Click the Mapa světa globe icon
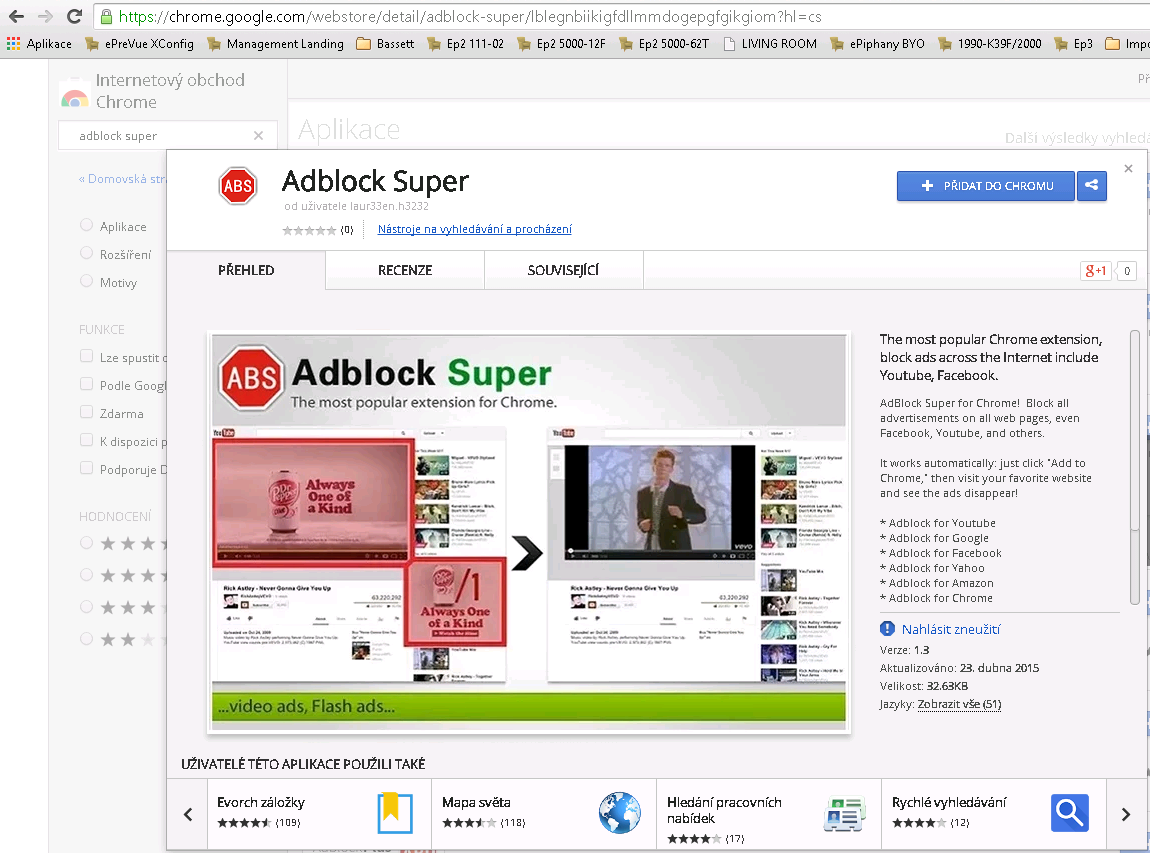Viewport: 1150px width, 853px height. [x=620, y=813]
